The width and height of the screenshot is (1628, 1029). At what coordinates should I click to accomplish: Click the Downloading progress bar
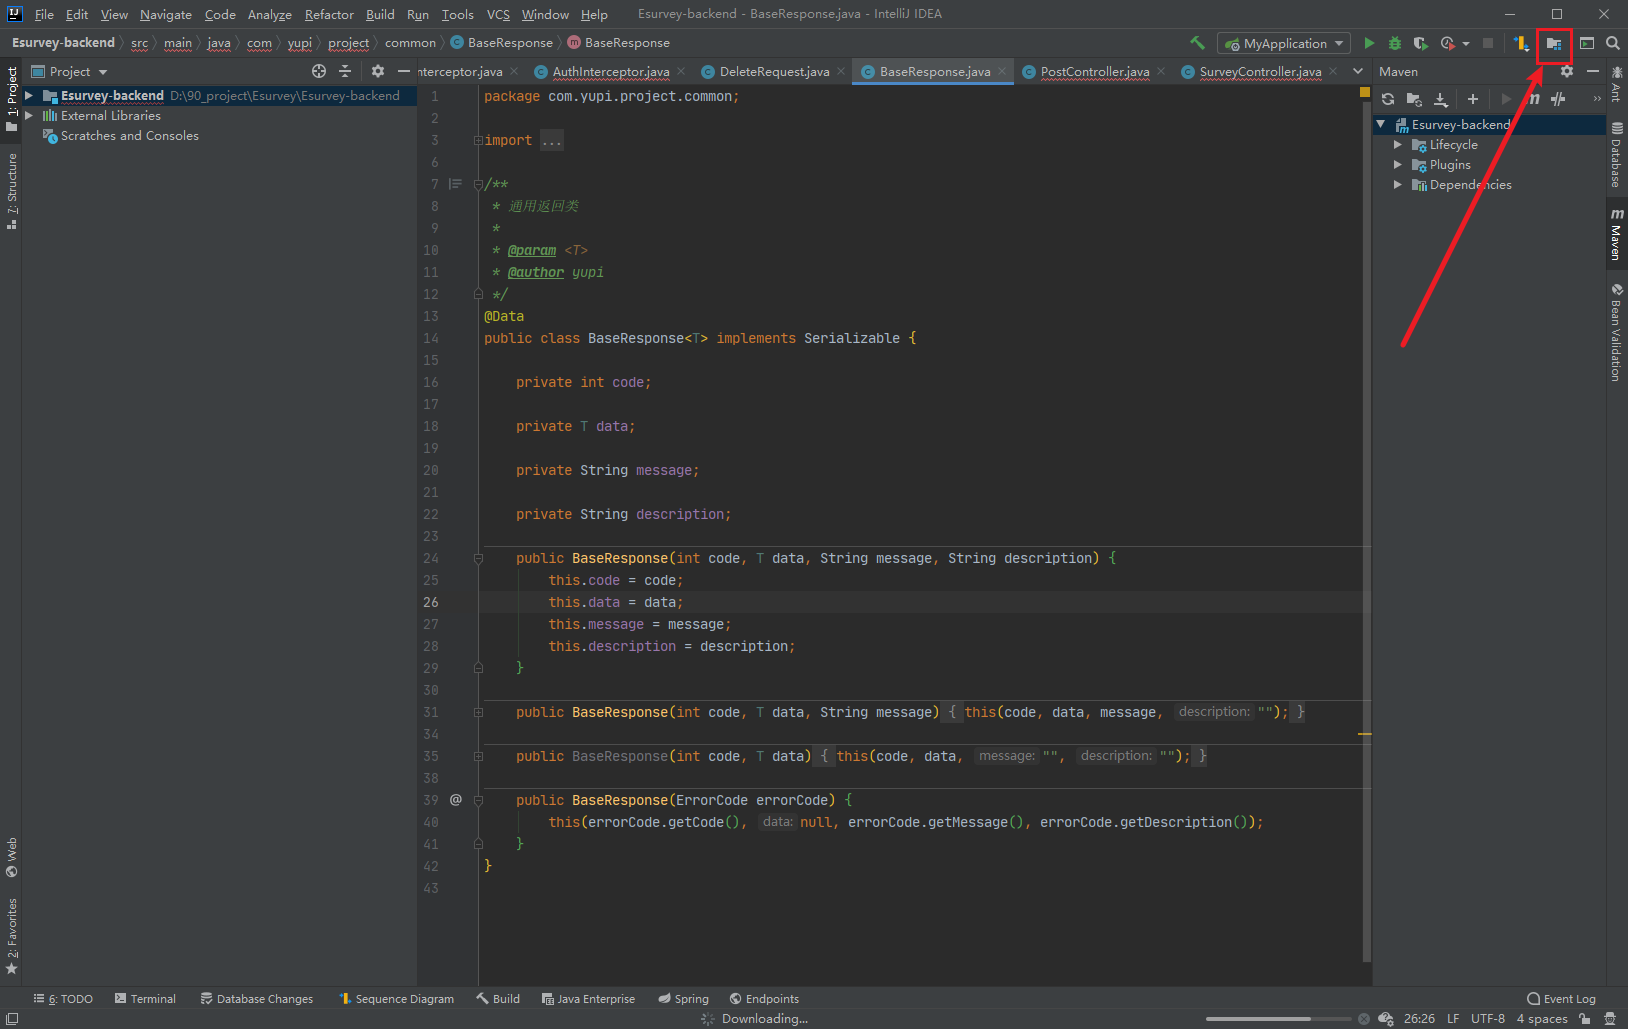point(1279,1019)
